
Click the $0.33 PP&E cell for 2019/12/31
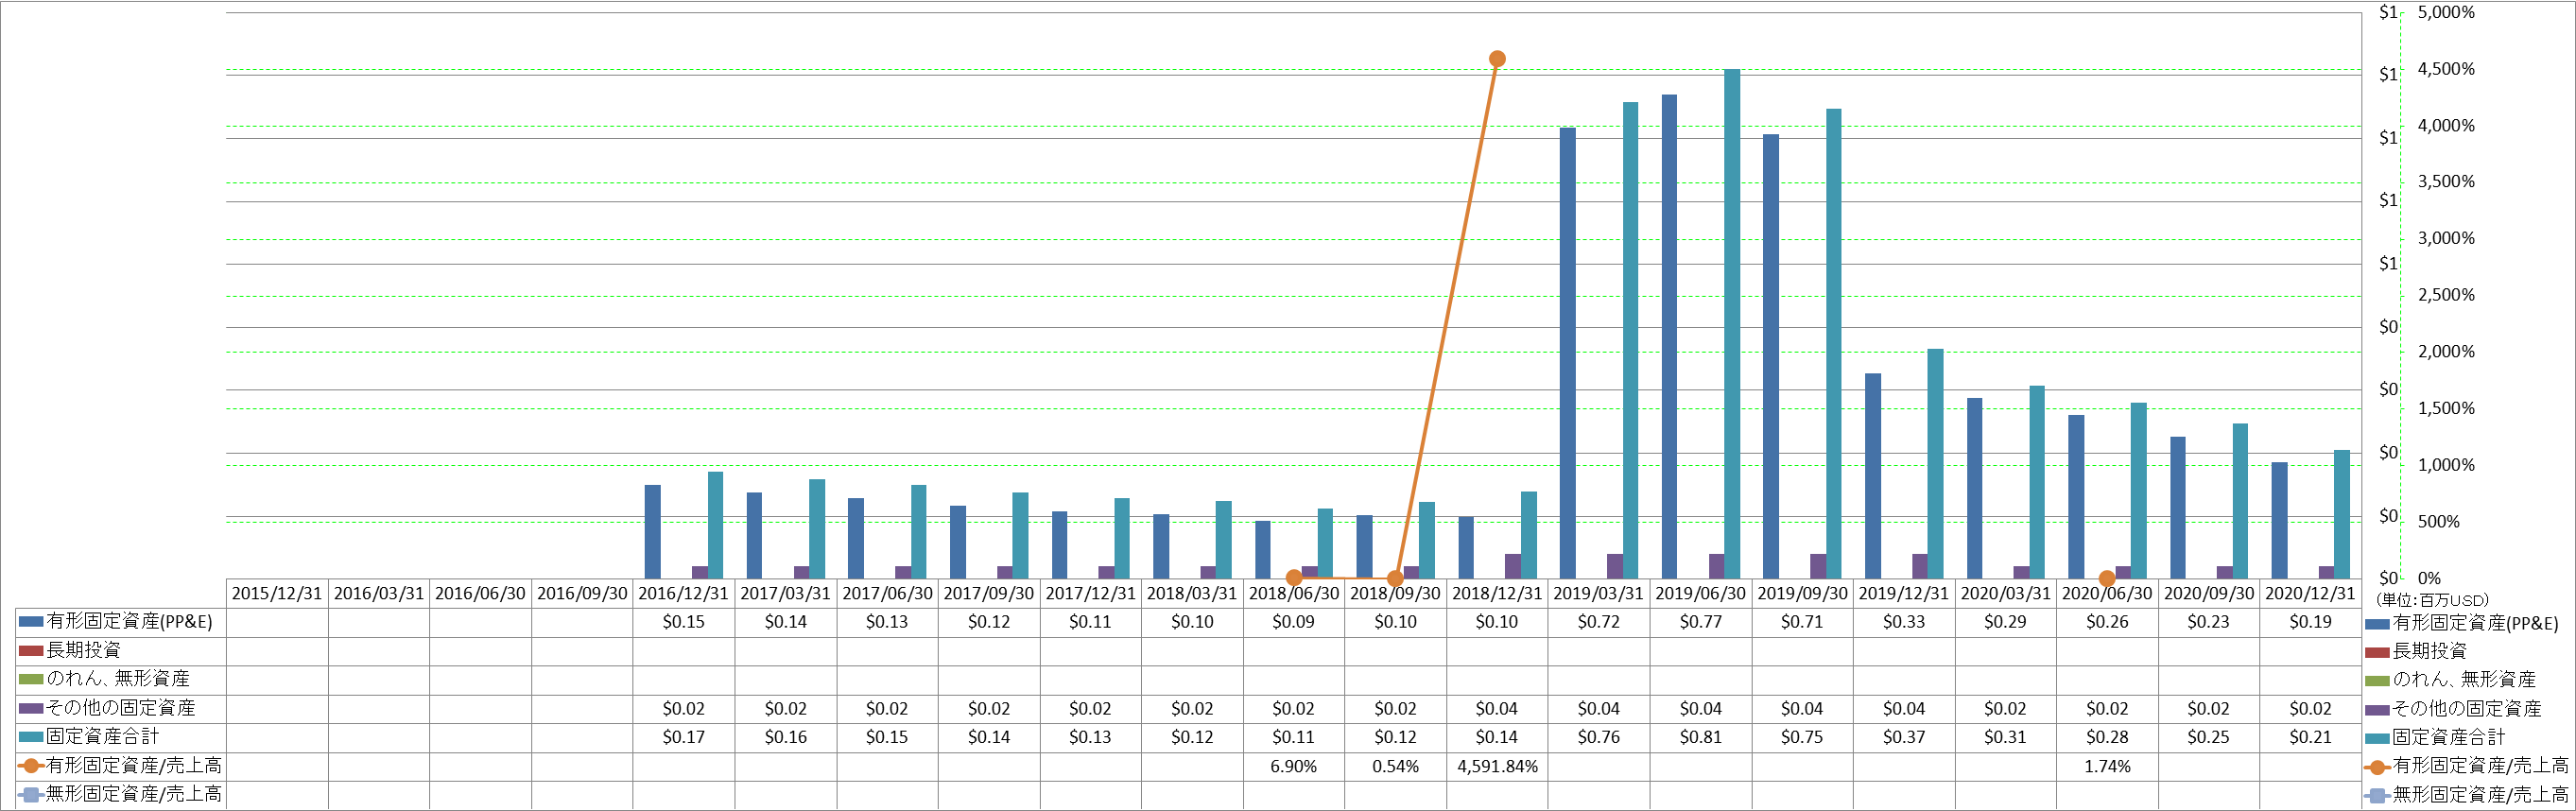pos(1904,622)
